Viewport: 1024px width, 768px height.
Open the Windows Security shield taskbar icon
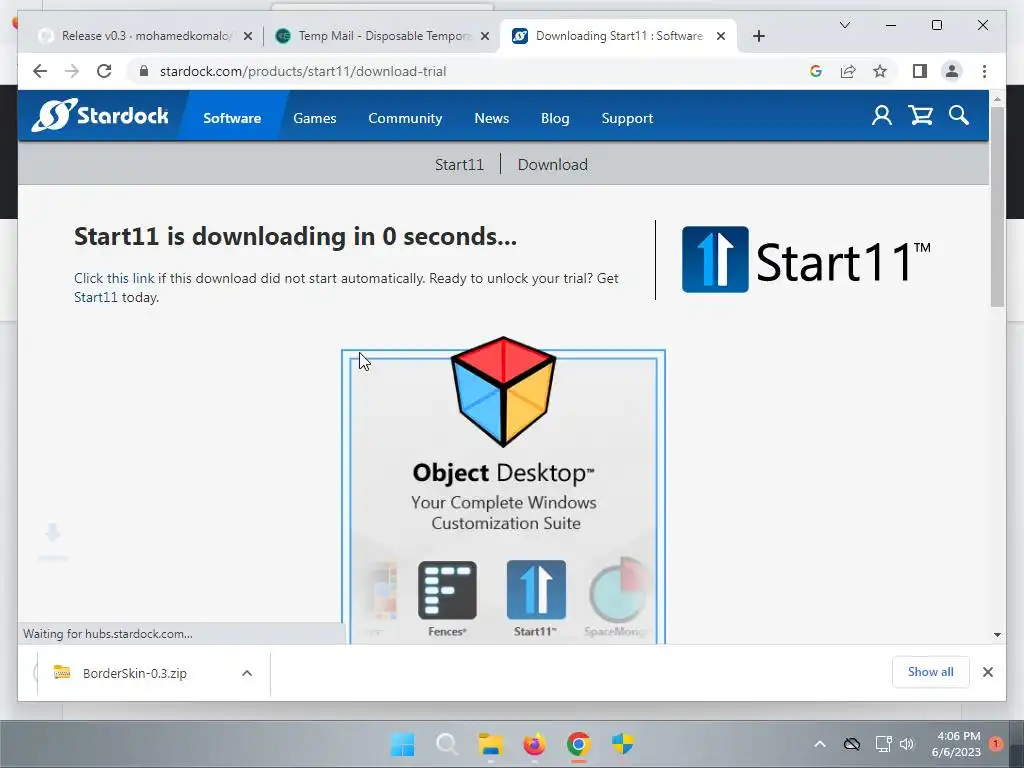point(623,744)
